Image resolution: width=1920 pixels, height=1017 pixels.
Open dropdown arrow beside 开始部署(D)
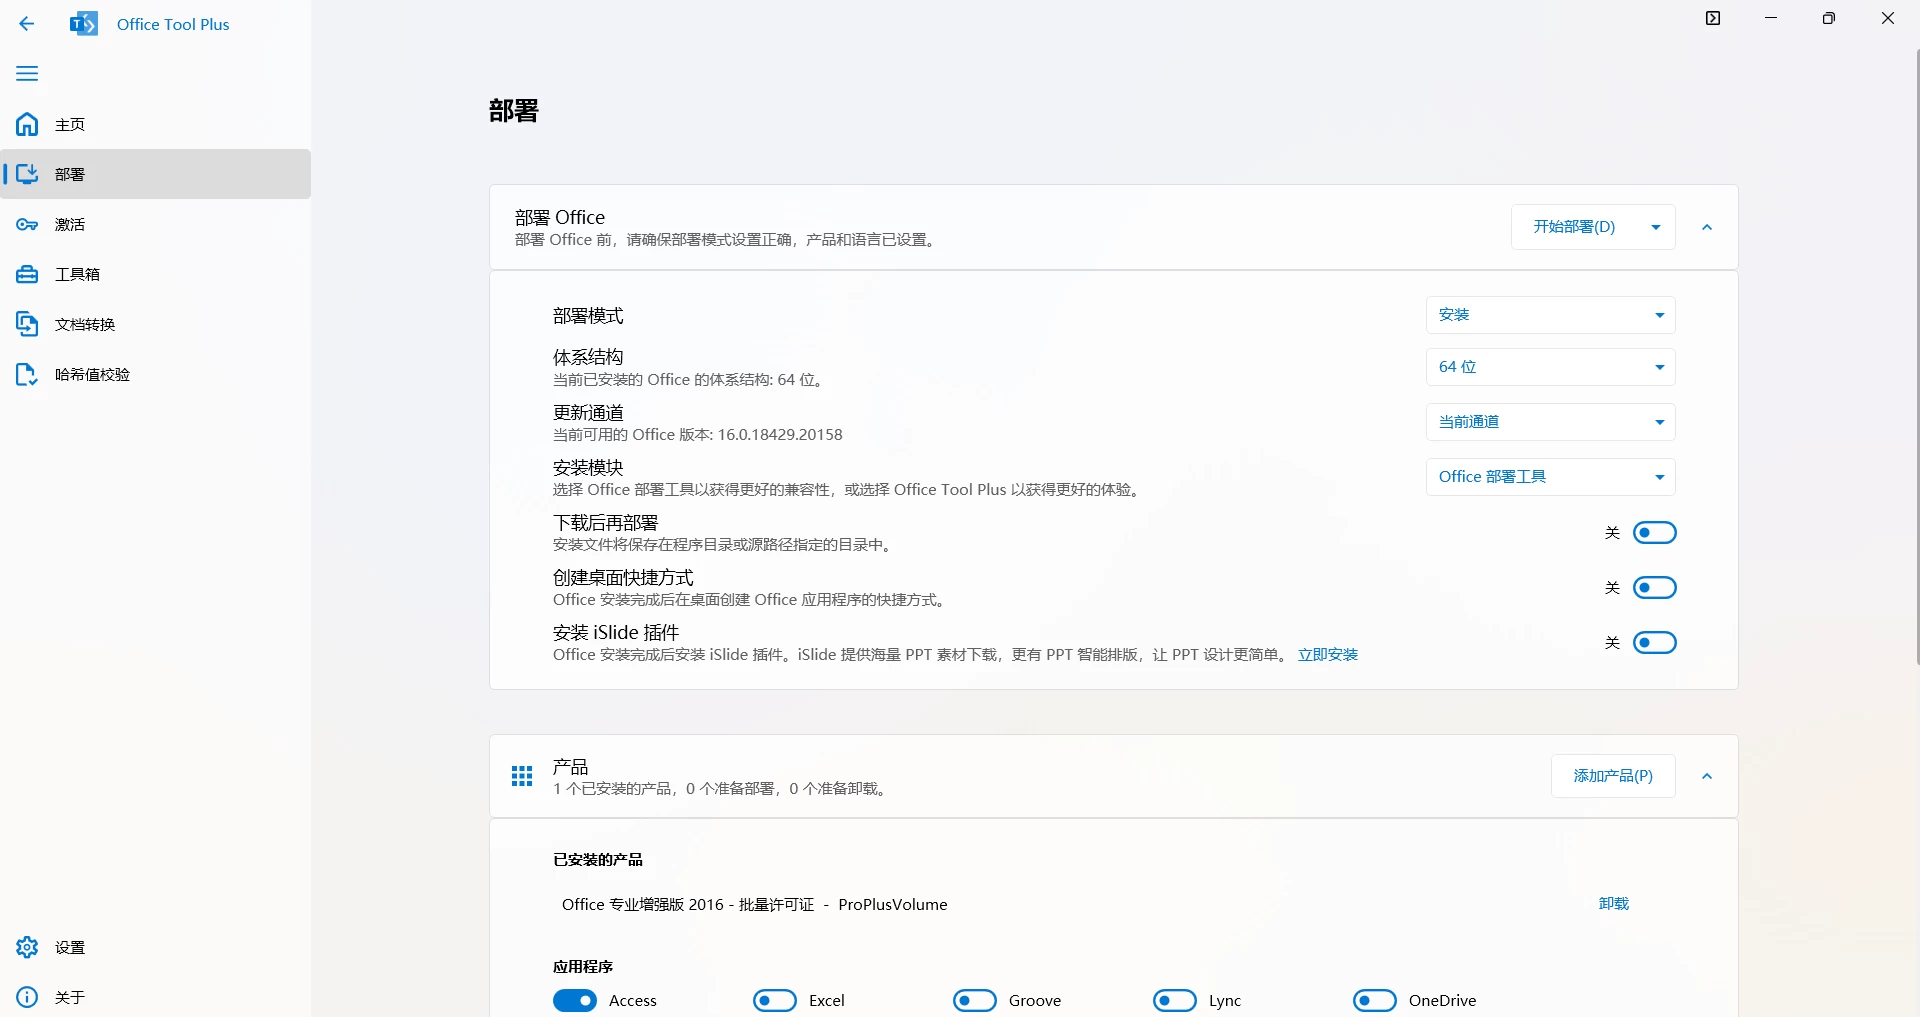point(1656,227)
